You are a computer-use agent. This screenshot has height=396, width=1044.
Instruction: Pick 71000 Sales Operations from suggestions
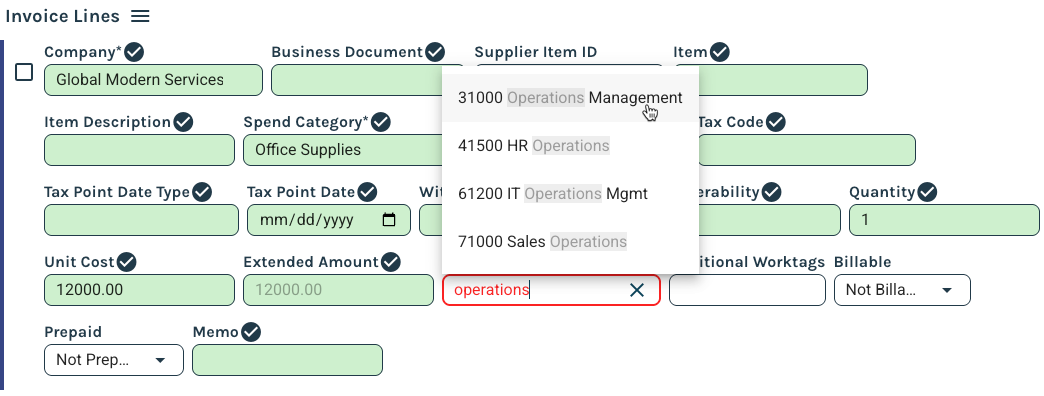click(571, 242)
